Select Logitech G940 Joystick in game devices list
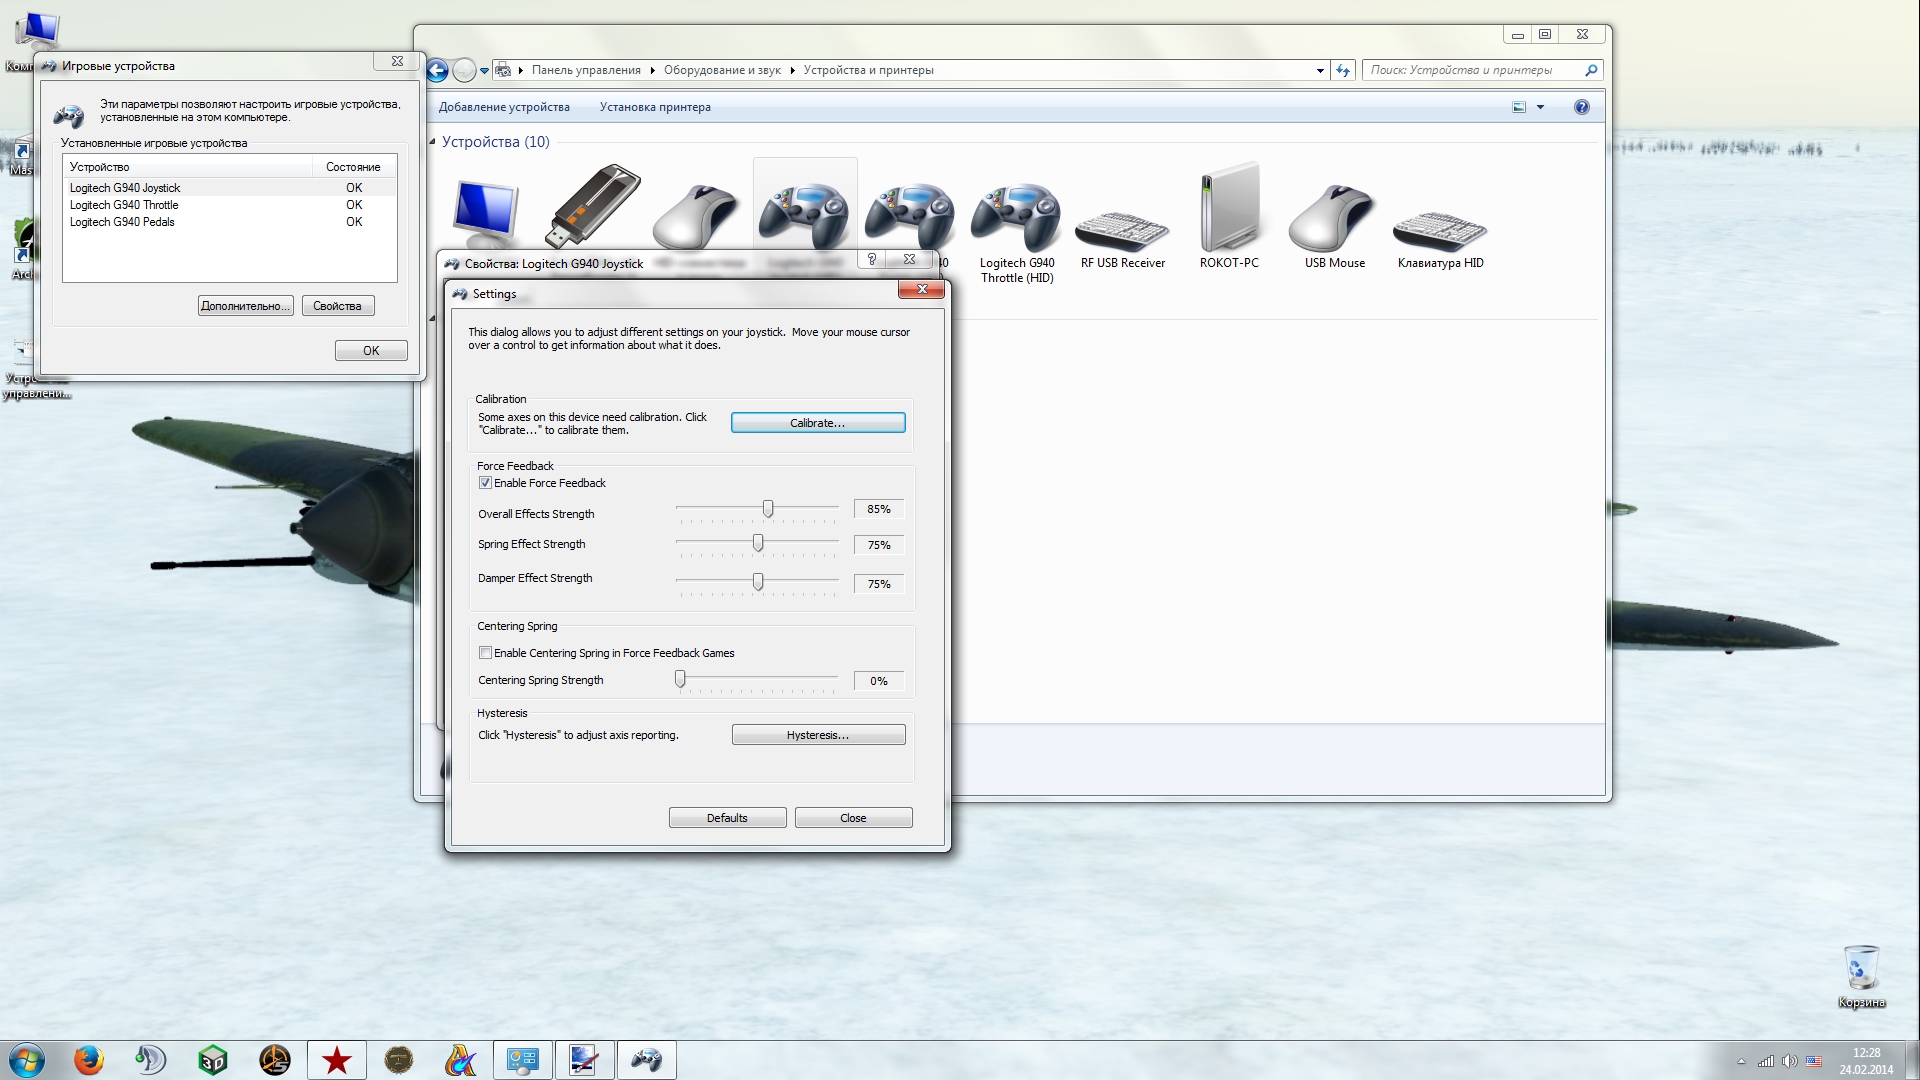This screenshot has height=1080, width=1920. (x=229, y=188)
